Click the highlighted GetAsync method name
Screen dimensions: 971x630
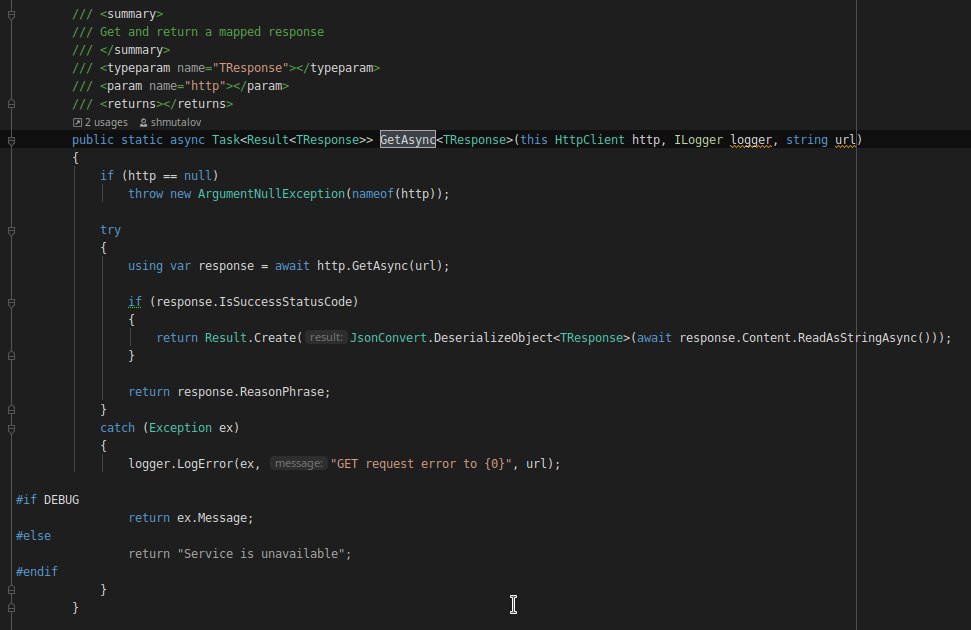point(407,140)
